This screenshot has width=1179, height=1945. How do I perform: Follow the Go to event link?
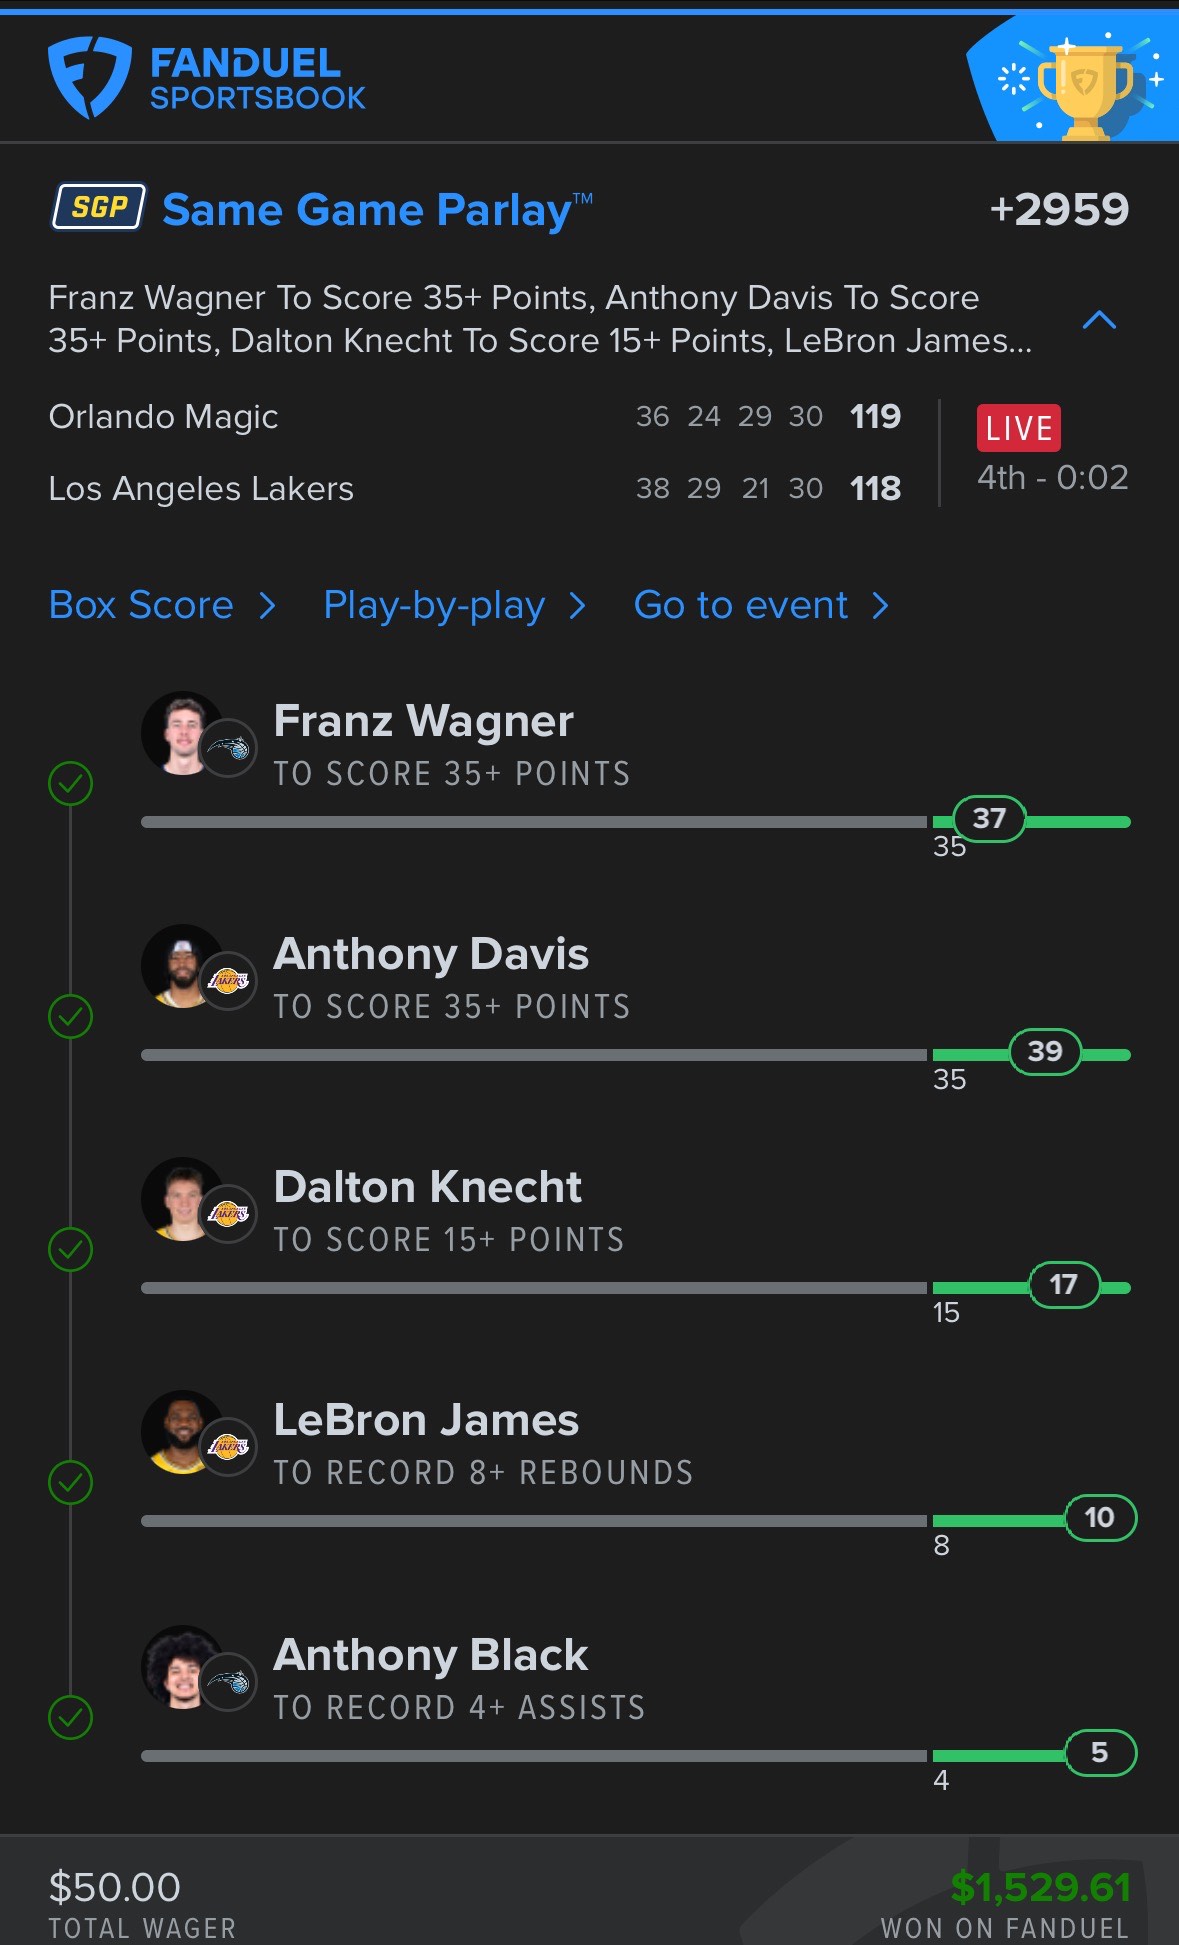[x=741, y=606]
